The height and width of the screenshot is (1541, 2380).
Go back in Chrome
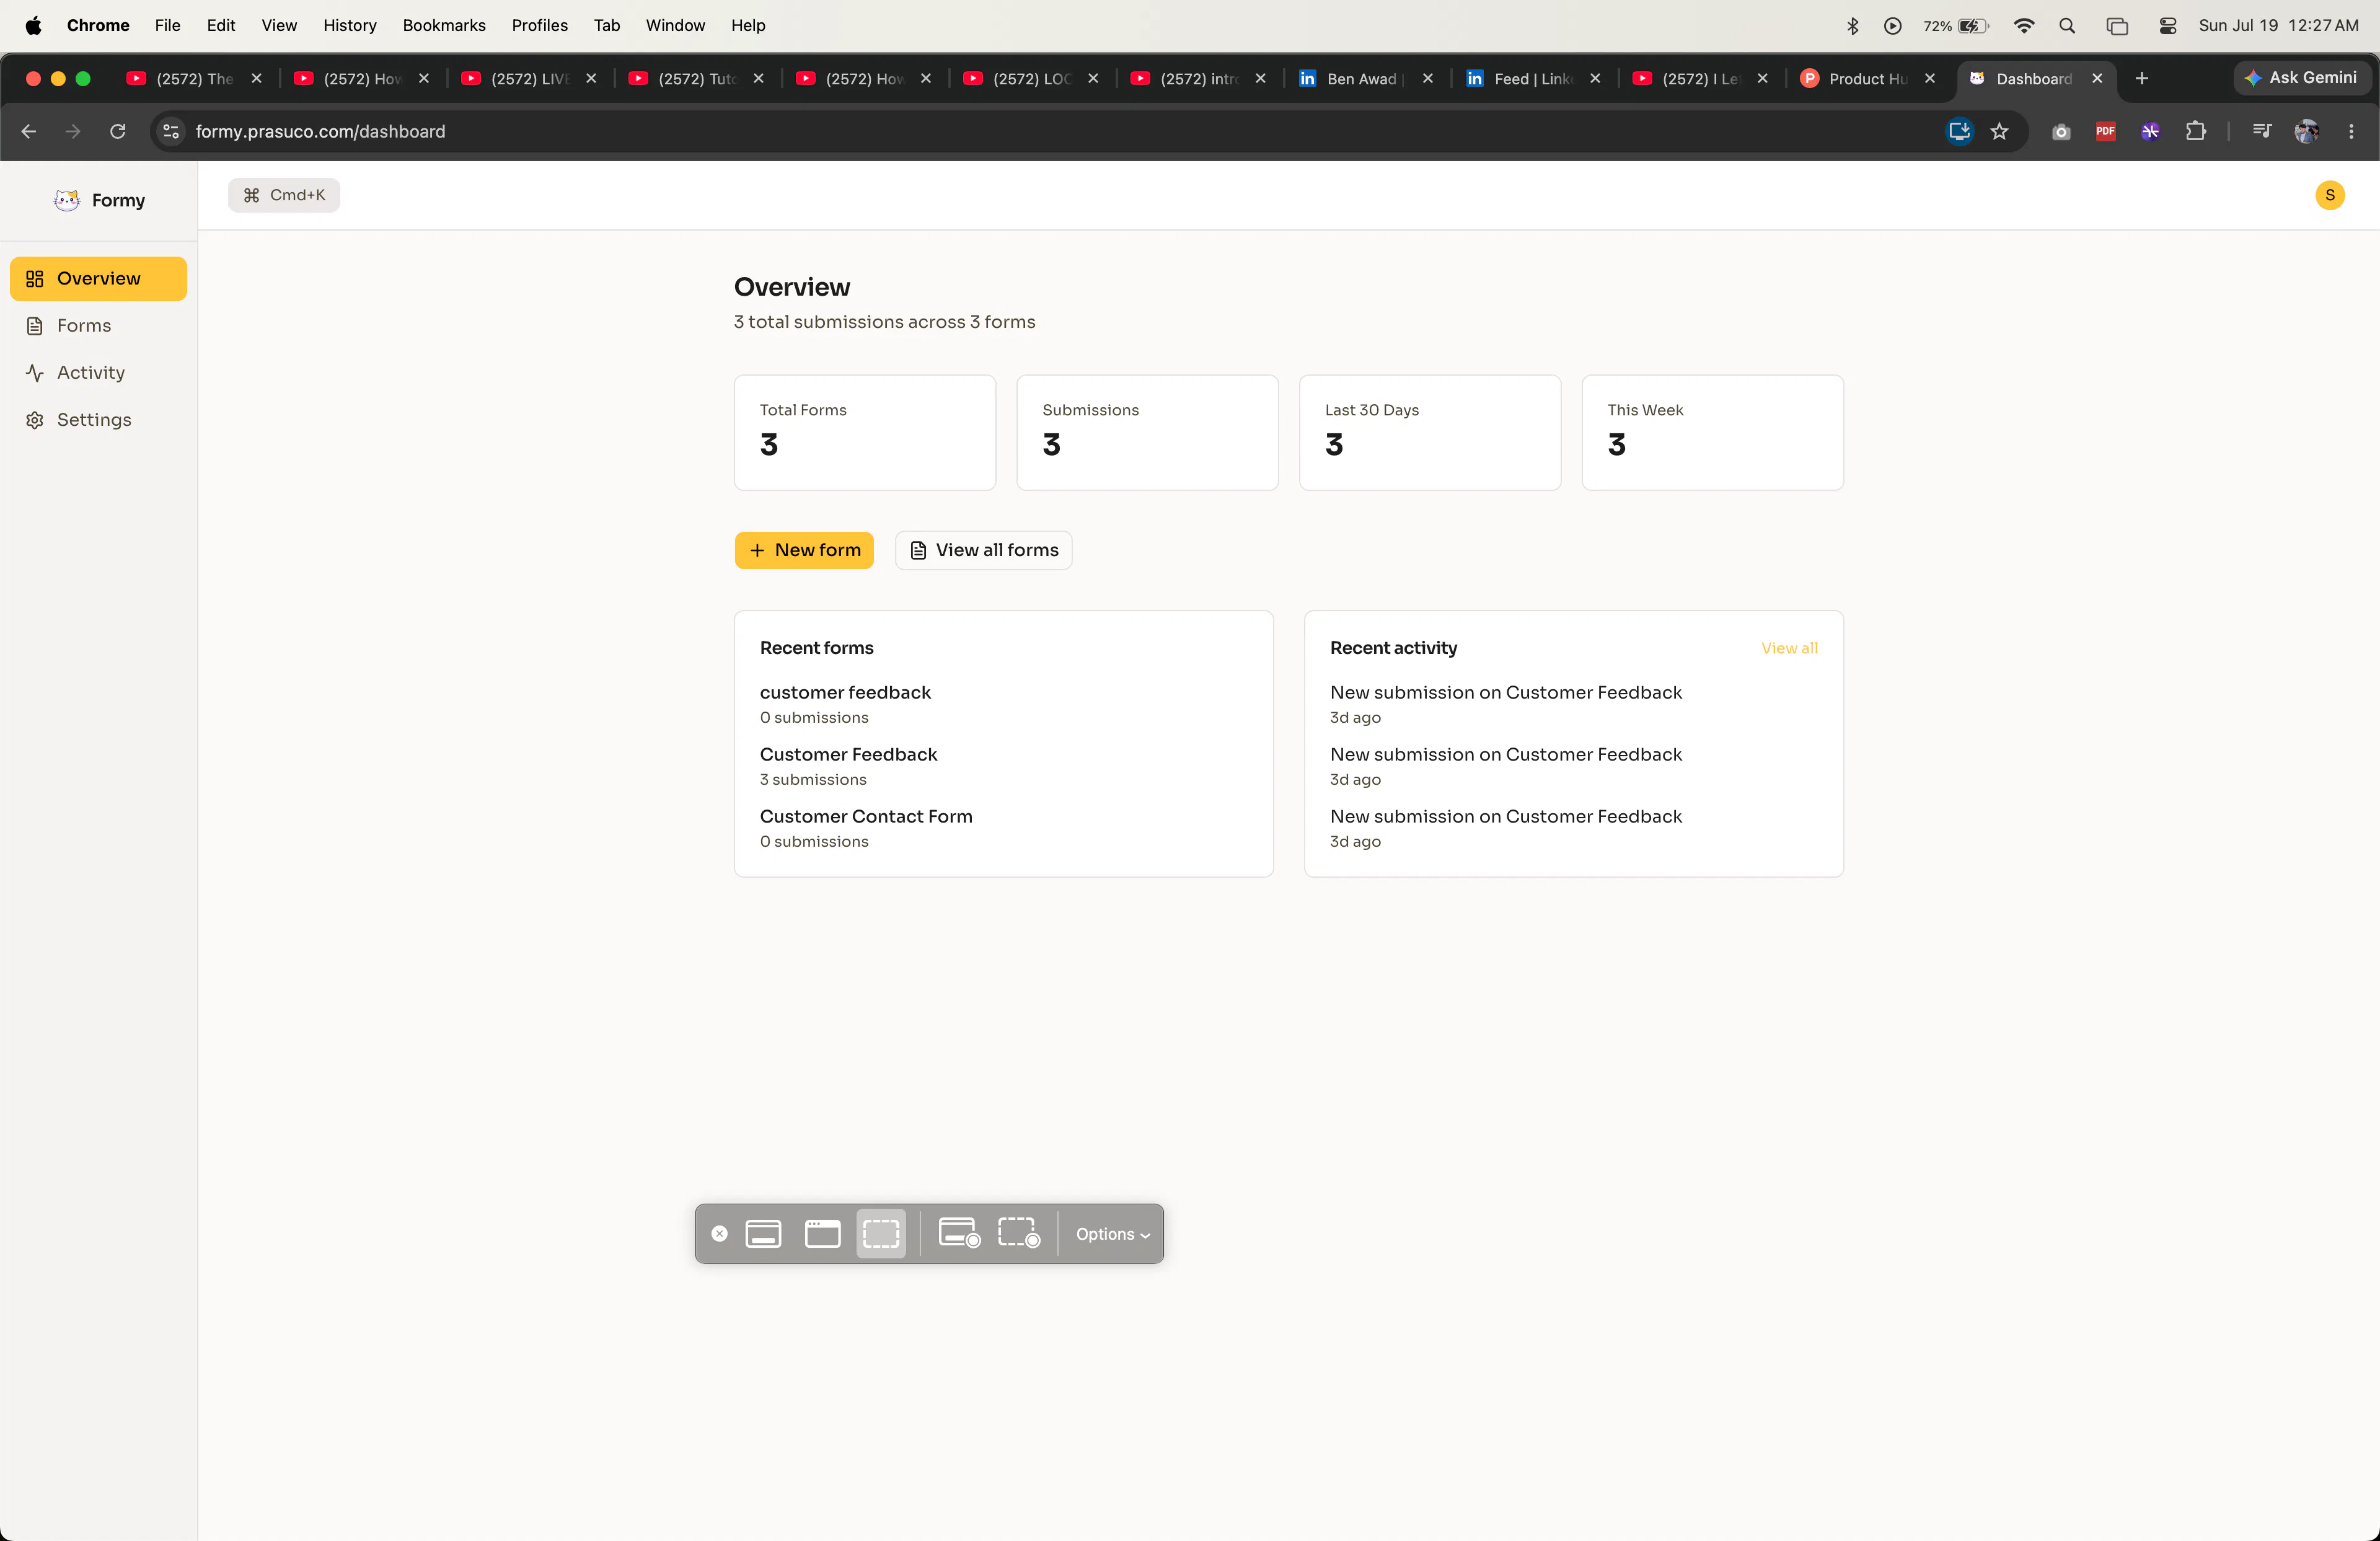point(28,131)
